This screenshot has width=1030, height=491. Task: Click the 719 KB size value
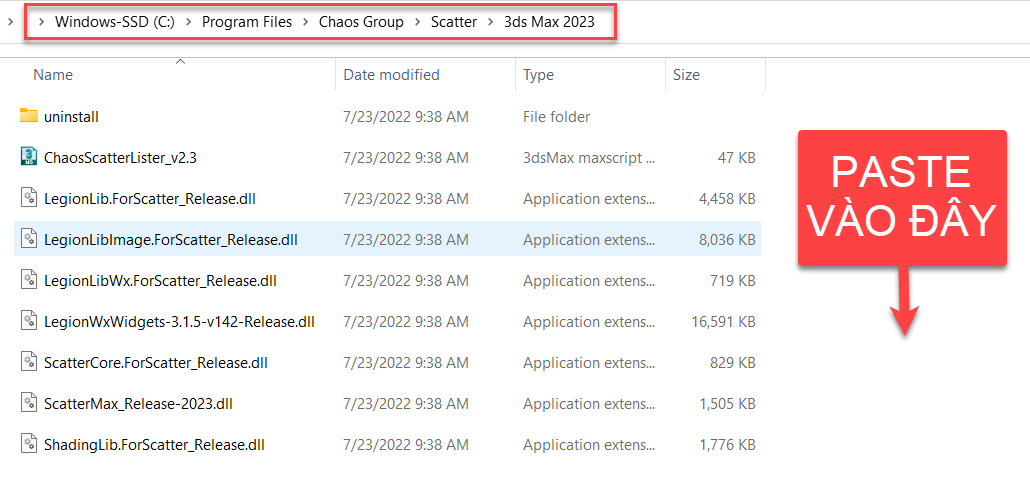[x=731, y=281]
